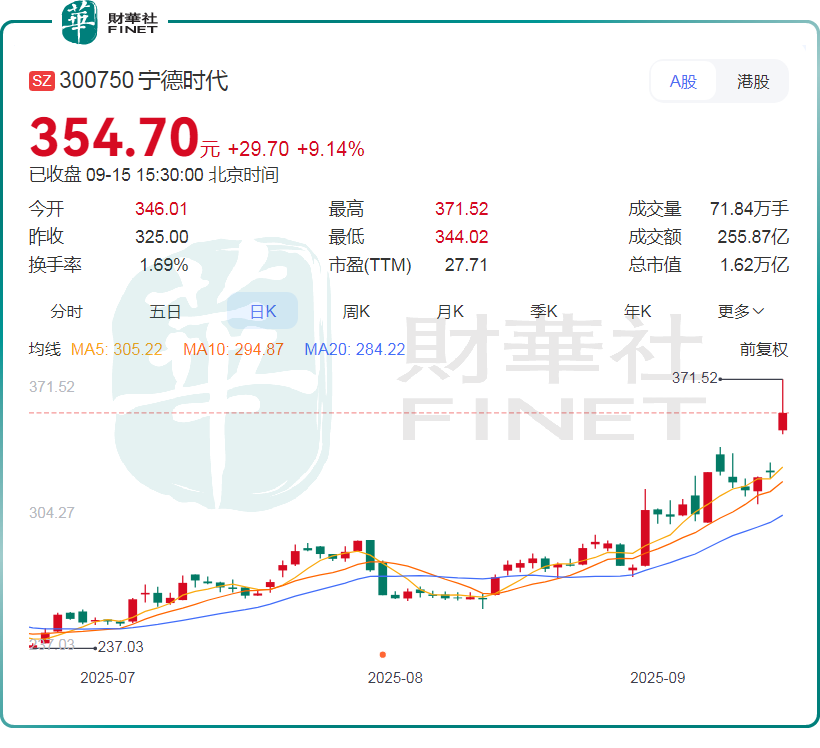Click the current price 354.70
This screenshot has width=820, height=748.
(x=114, y=137)
